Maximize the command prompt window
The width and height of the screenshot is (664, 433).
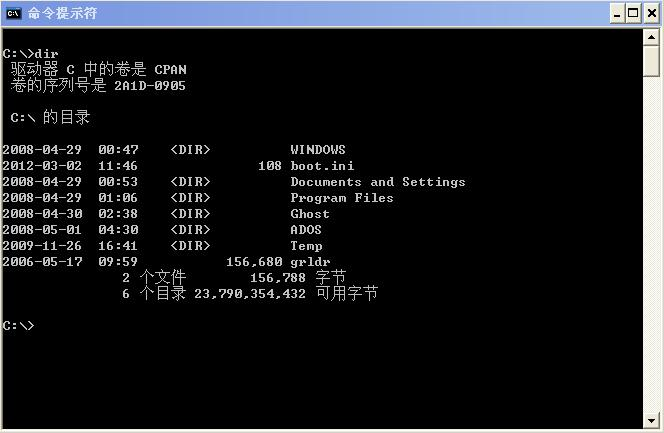(x=633, y=14)
